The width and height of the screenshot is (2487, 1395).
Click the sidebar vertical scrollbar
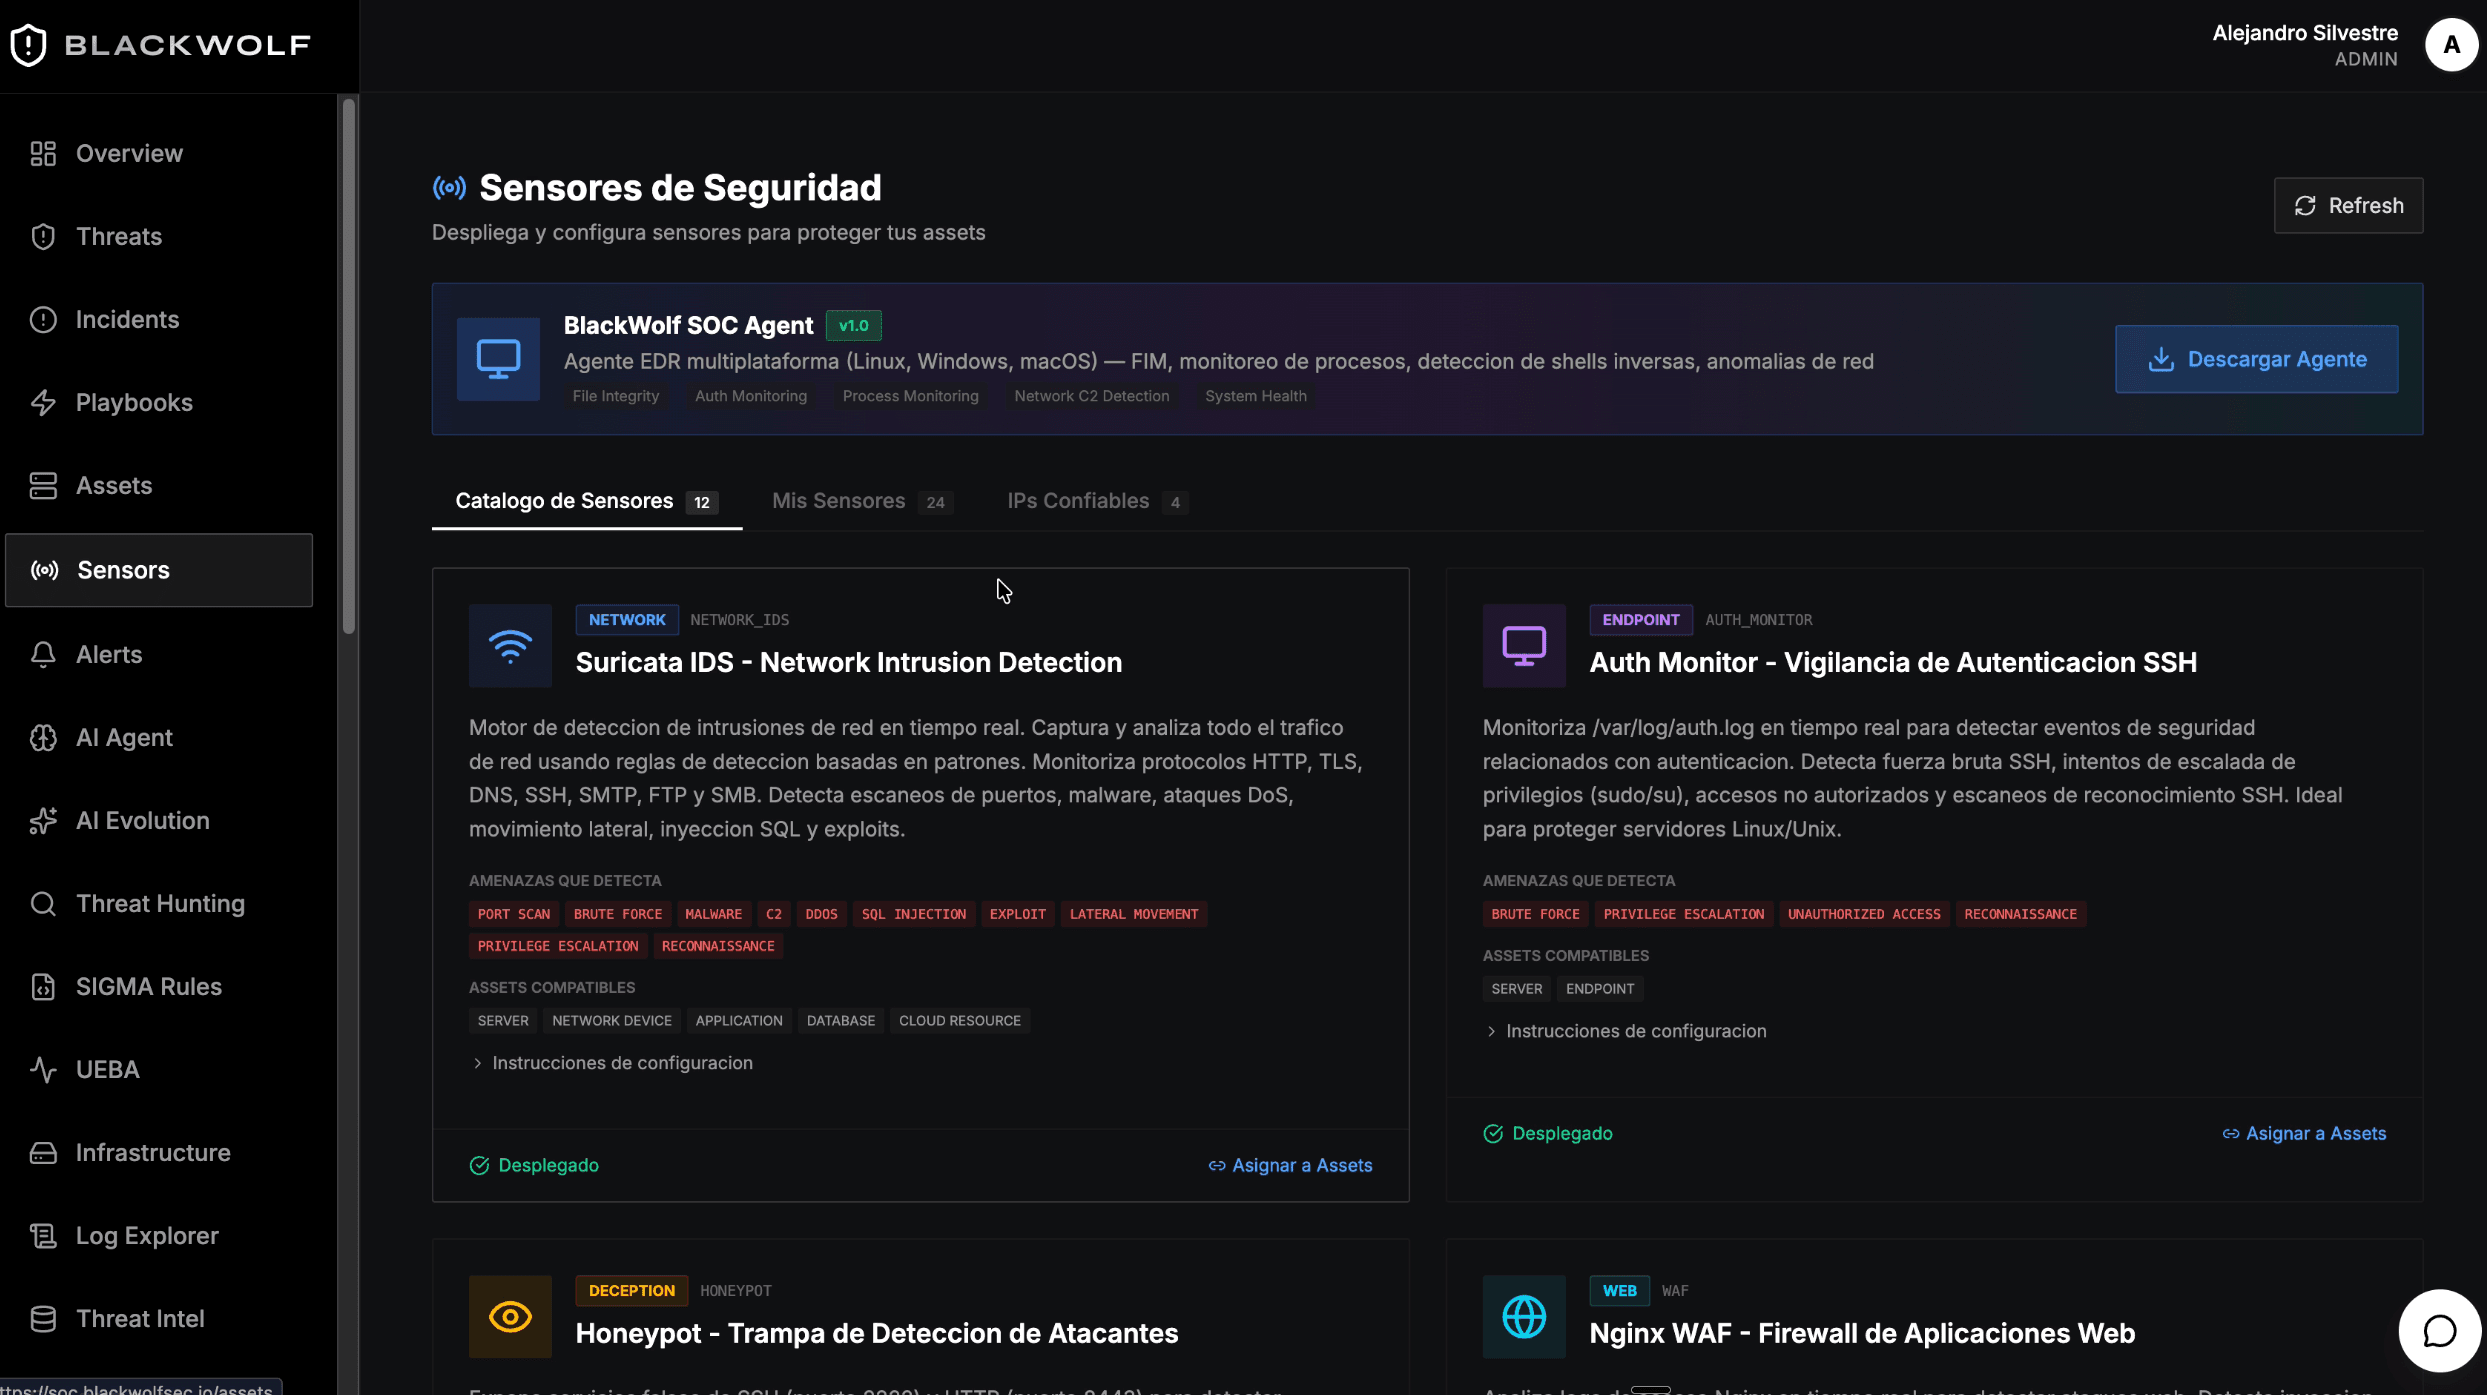point(349,366)
